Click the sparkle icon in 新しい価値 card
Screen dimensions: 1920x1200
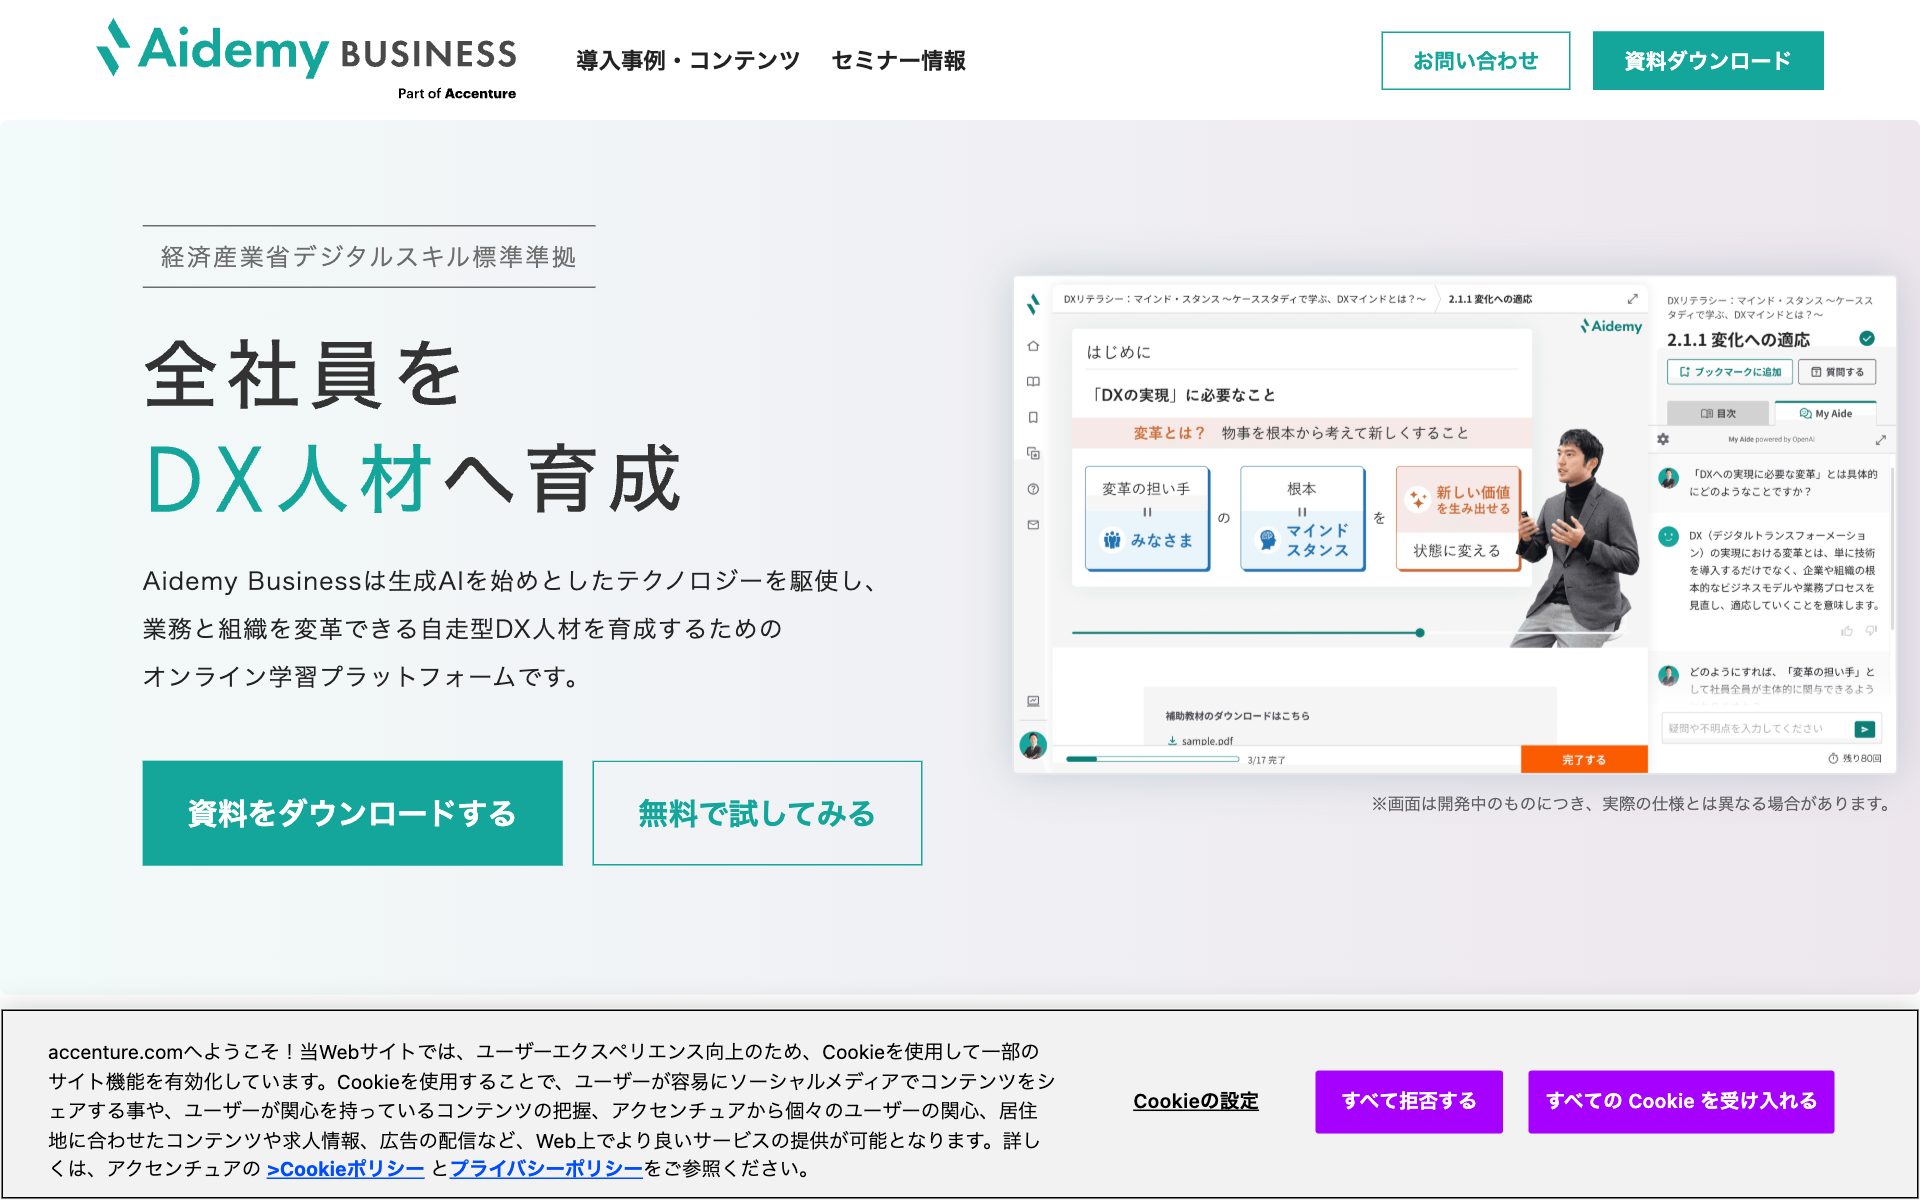pyautogui.click(x=1418, y=498)
